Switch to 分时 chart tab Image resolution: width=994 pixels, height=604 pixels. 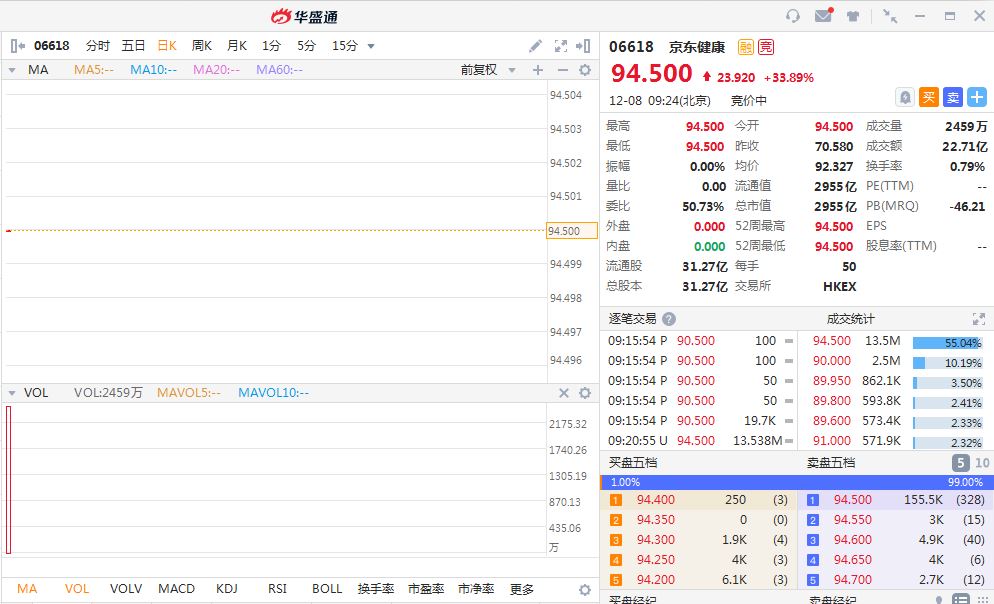98,46
